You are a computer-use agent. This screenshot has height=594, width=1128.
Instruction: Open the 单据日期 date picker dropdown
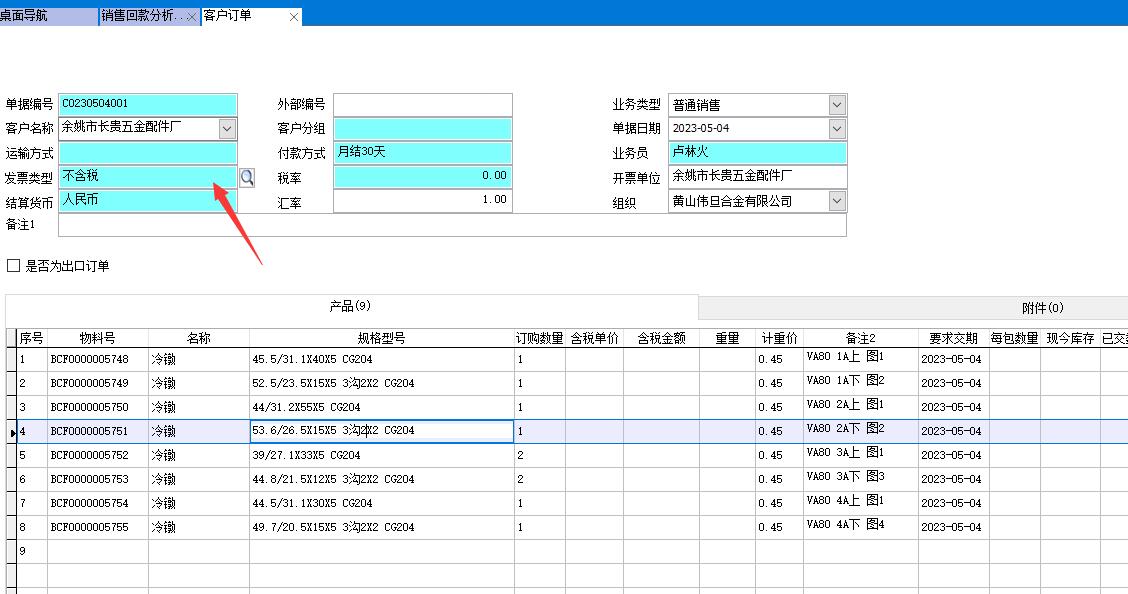point(836,129)
